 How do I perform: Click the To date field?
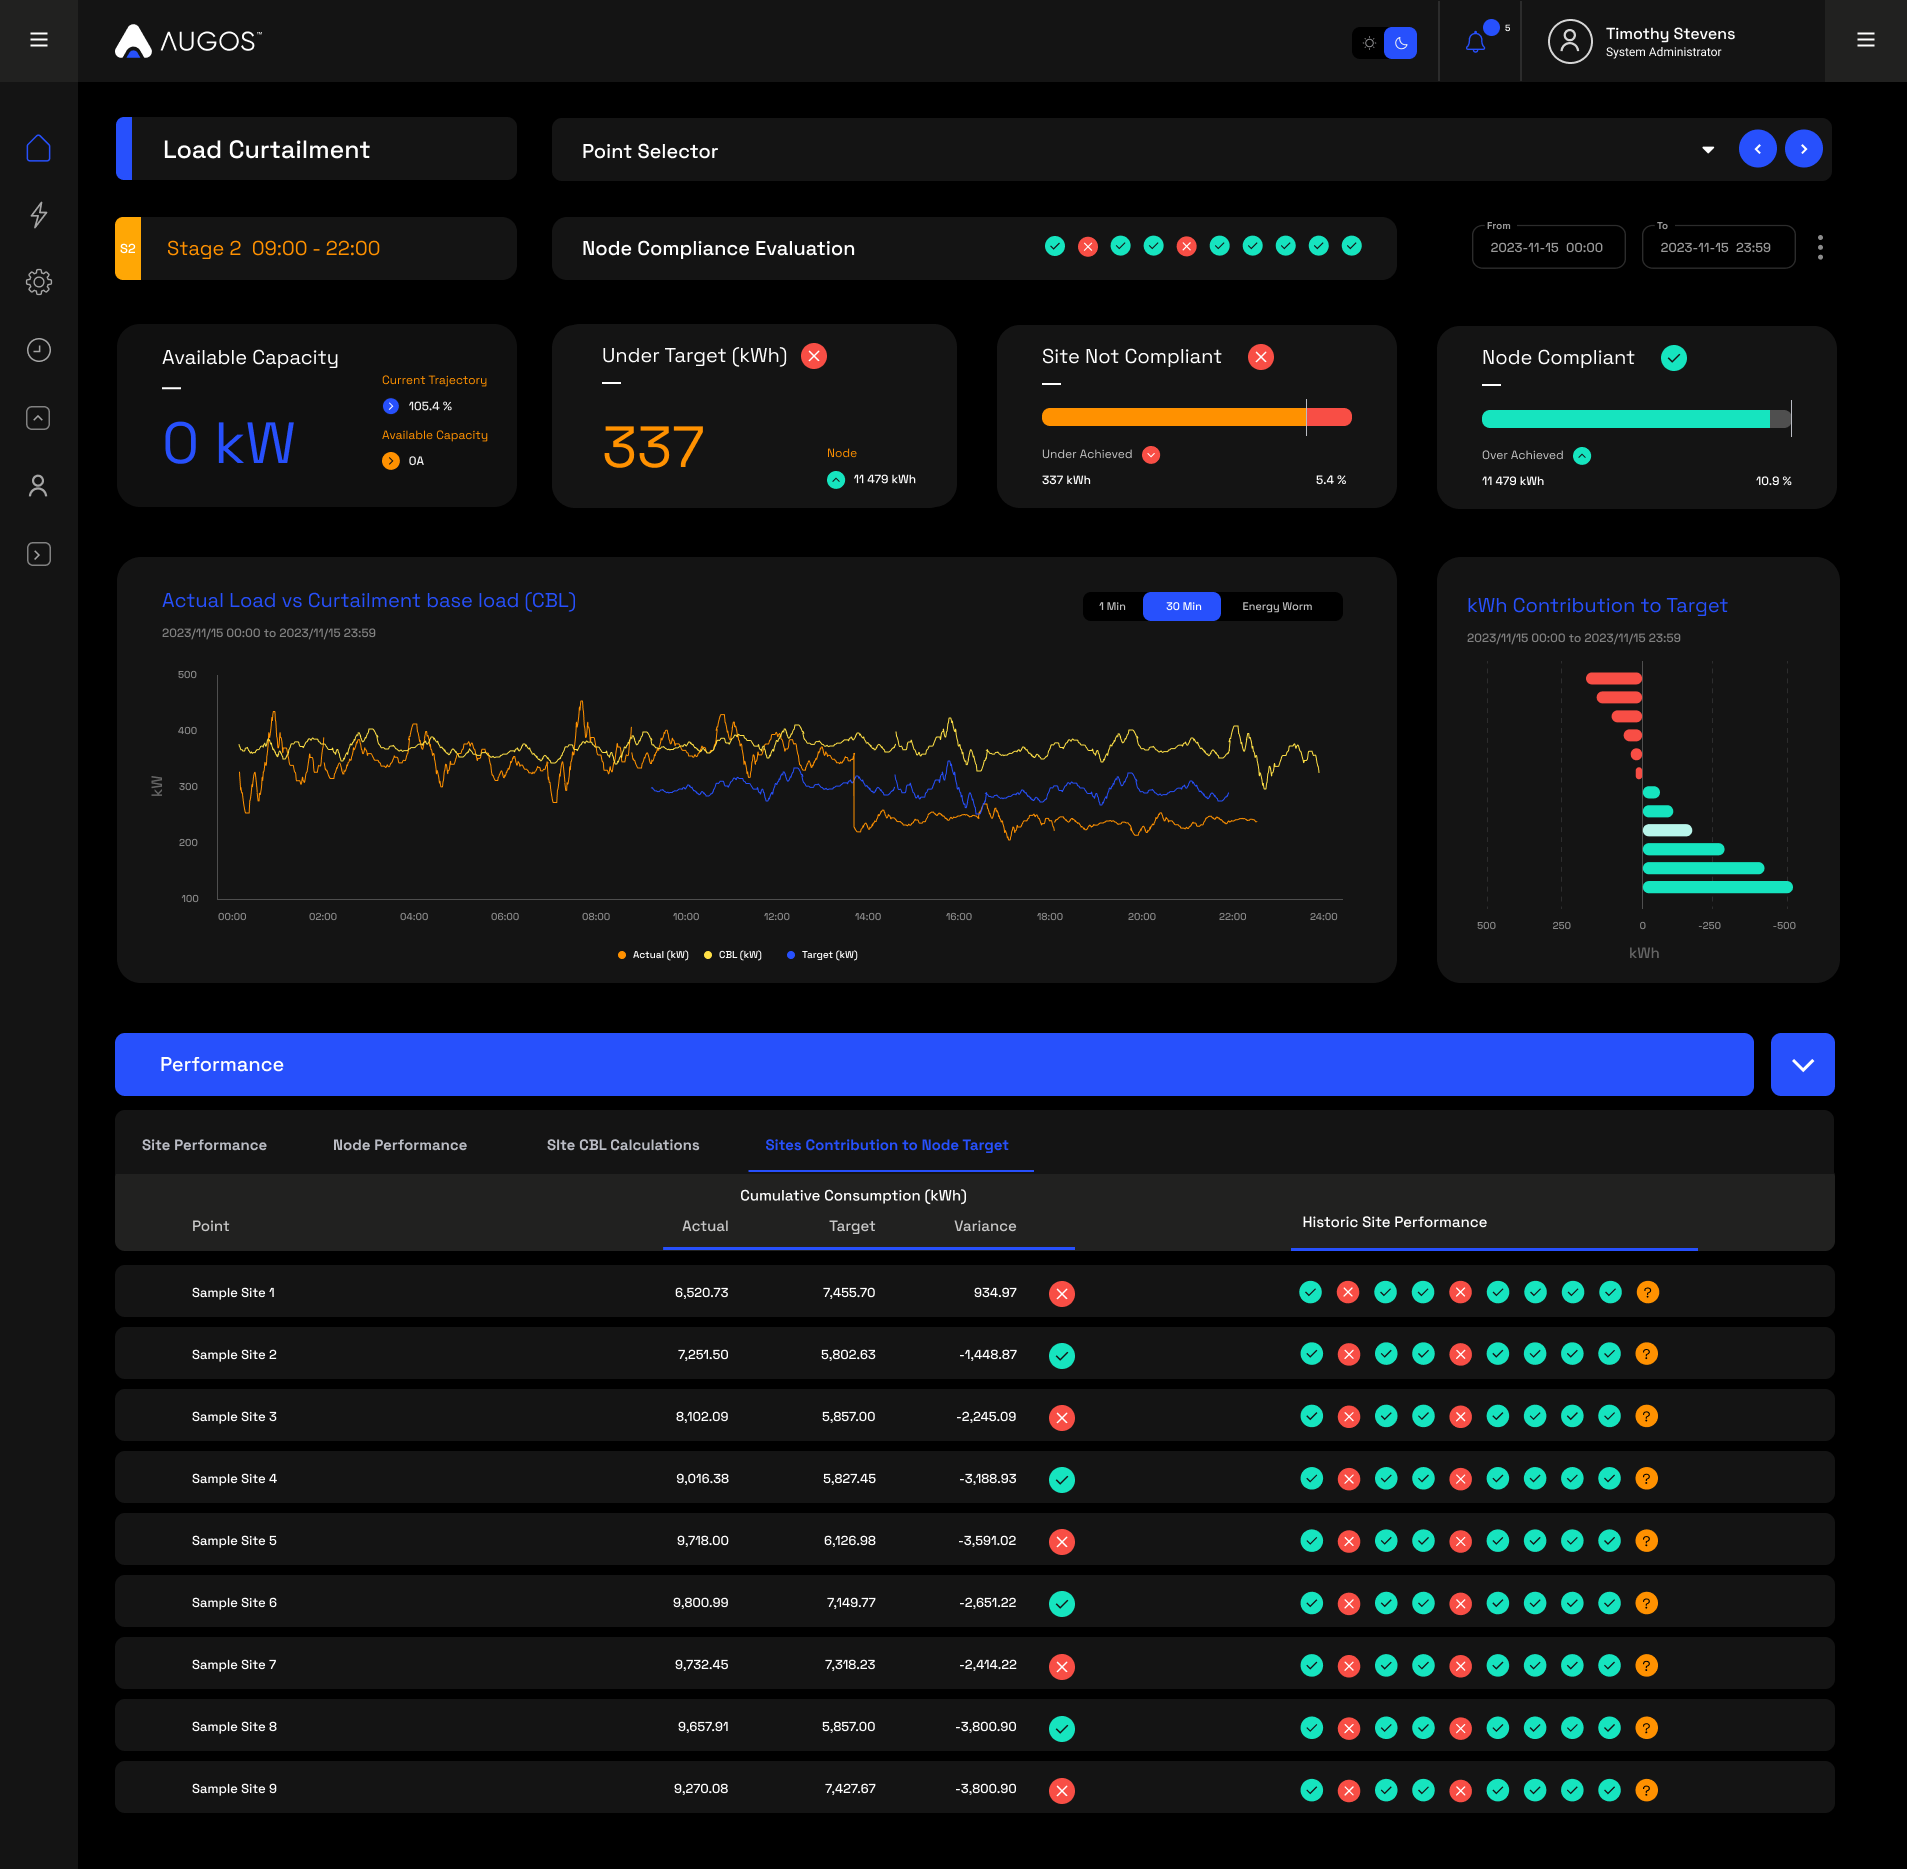point(1717,247)
